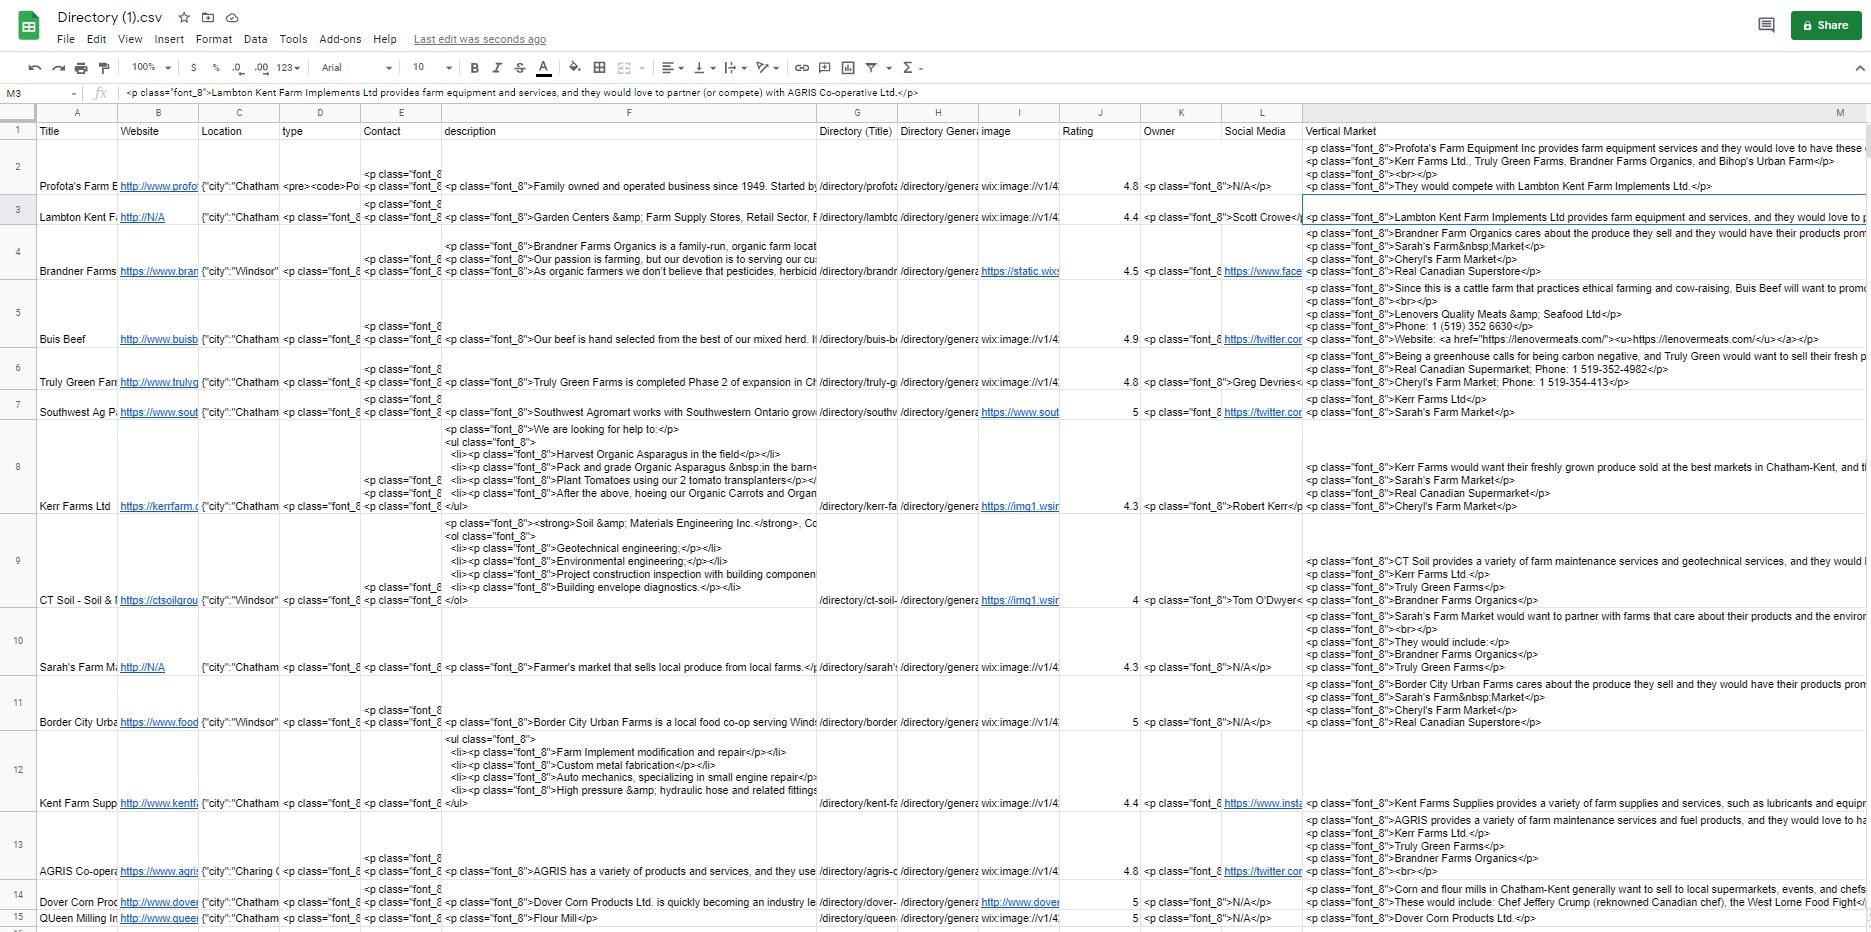
Task: Open the cell borders options
Action: (600, 68)
